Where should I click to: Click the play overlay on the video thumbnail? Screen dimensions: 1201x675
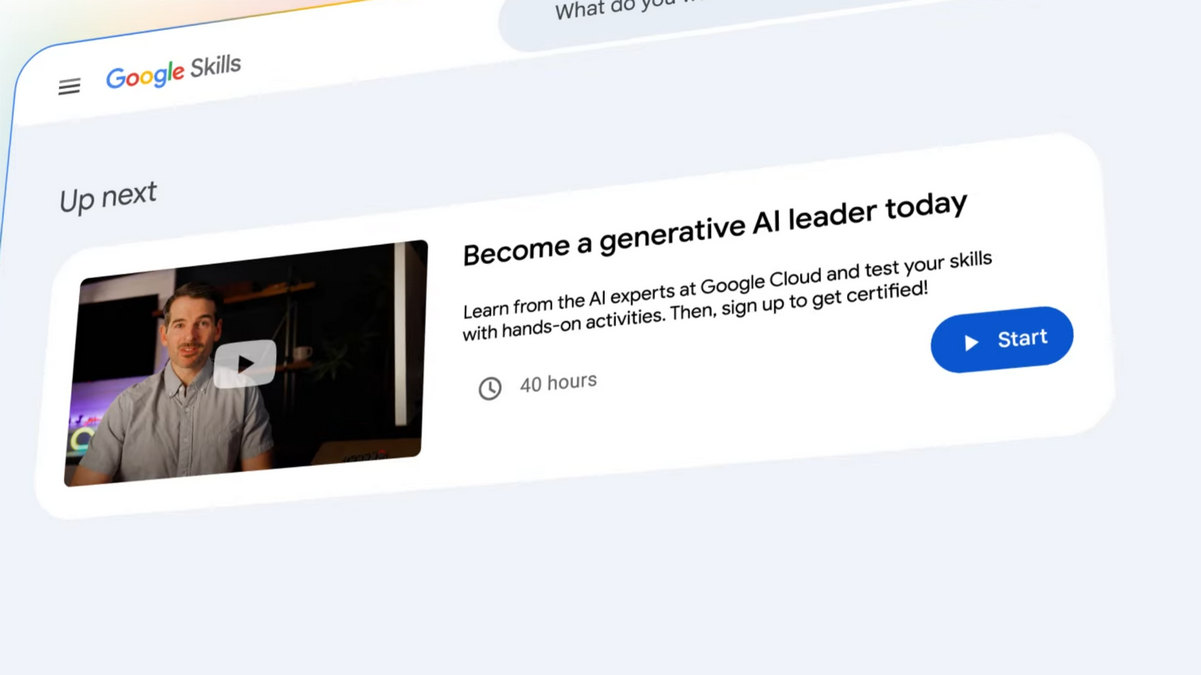(245, 363)
